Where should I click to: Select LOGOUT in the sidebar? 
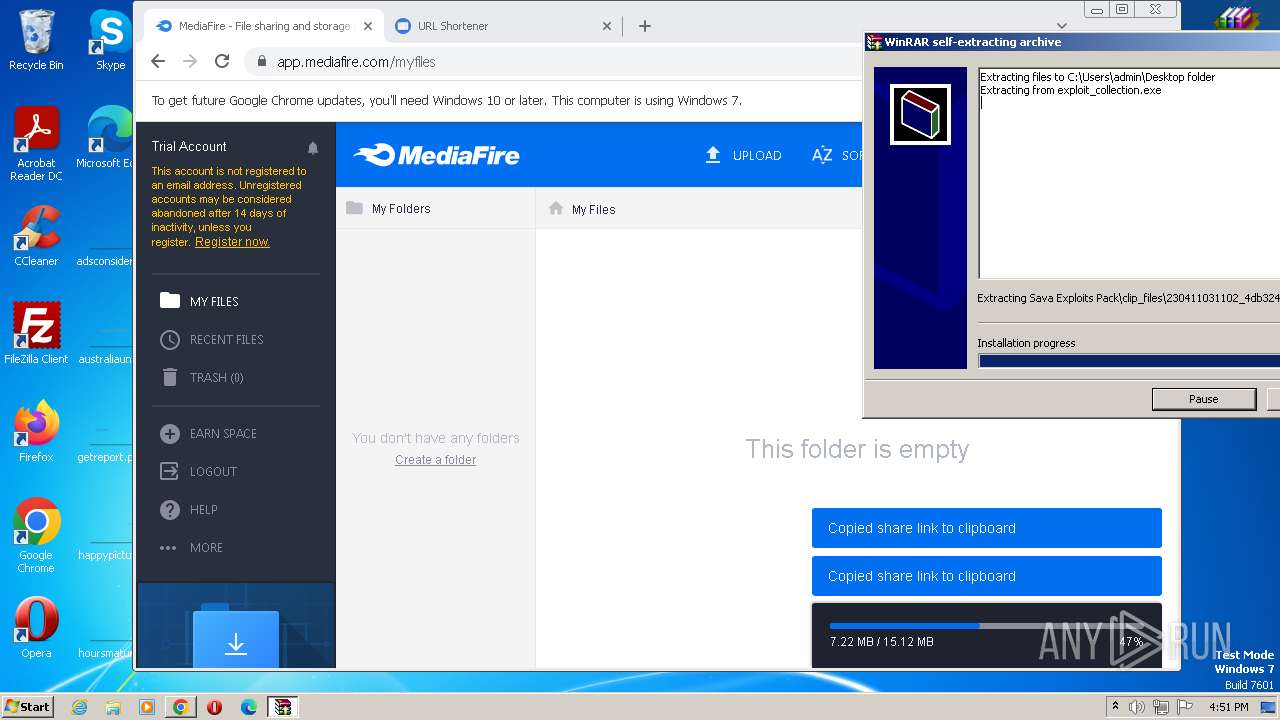[198, 471]
